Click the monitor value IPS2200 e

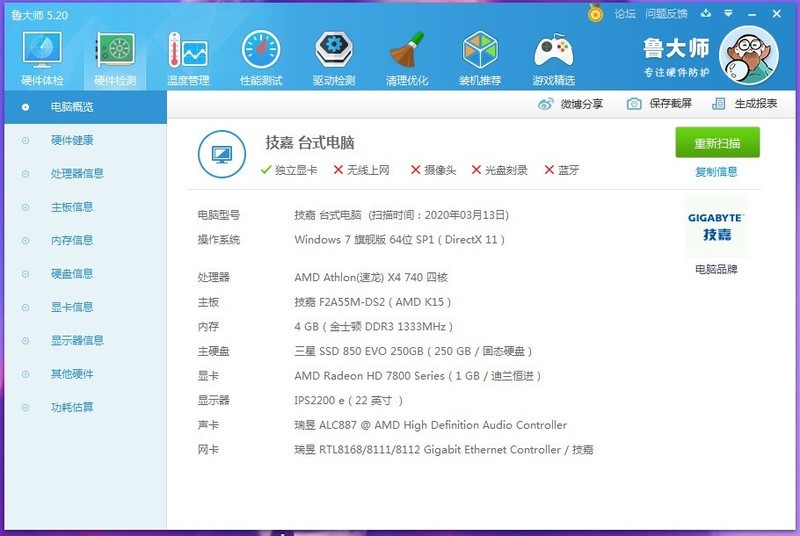pos(348,400)
